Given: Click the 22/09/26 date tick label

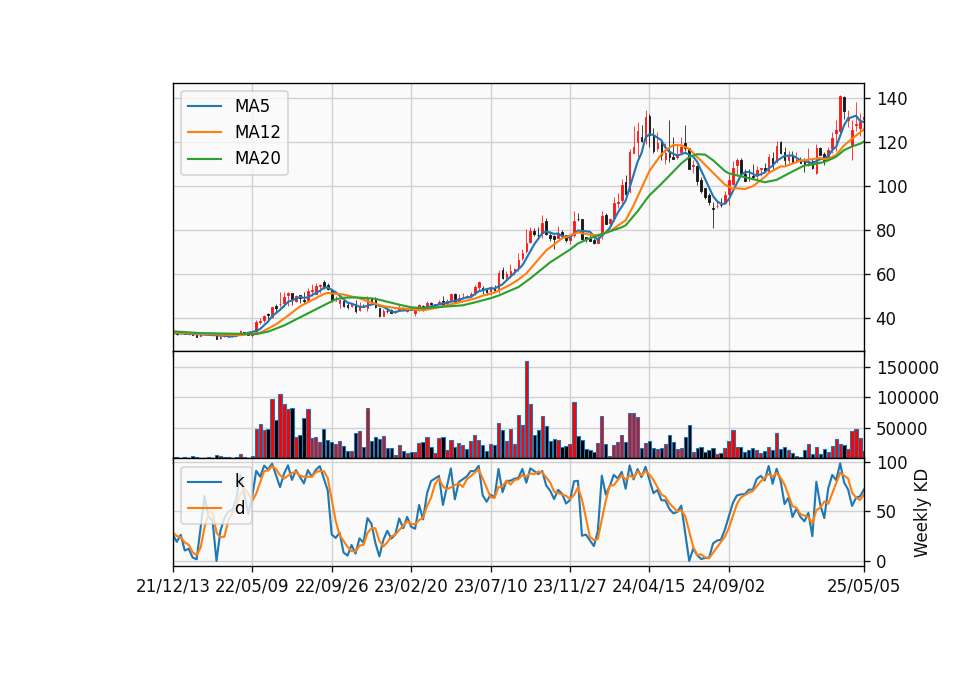Looking at the screenshot, I should point(332,586).
